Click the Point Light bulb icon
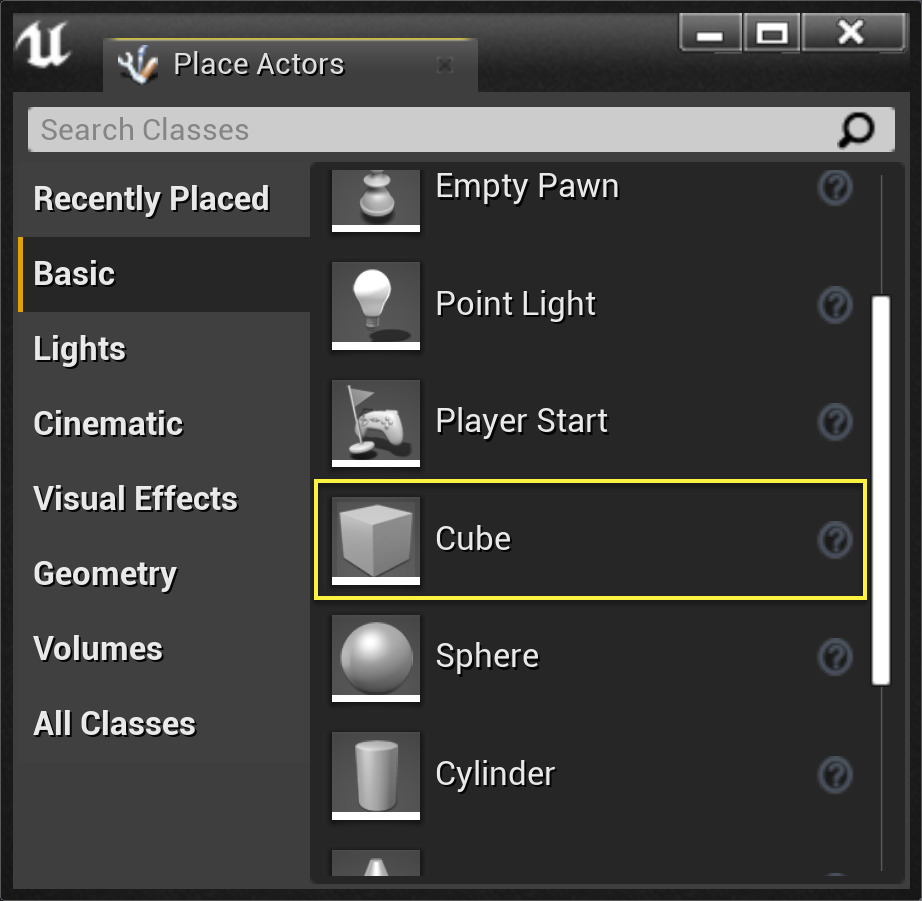Viewport: 922px width, 901px height. click(x=375, y=305)
